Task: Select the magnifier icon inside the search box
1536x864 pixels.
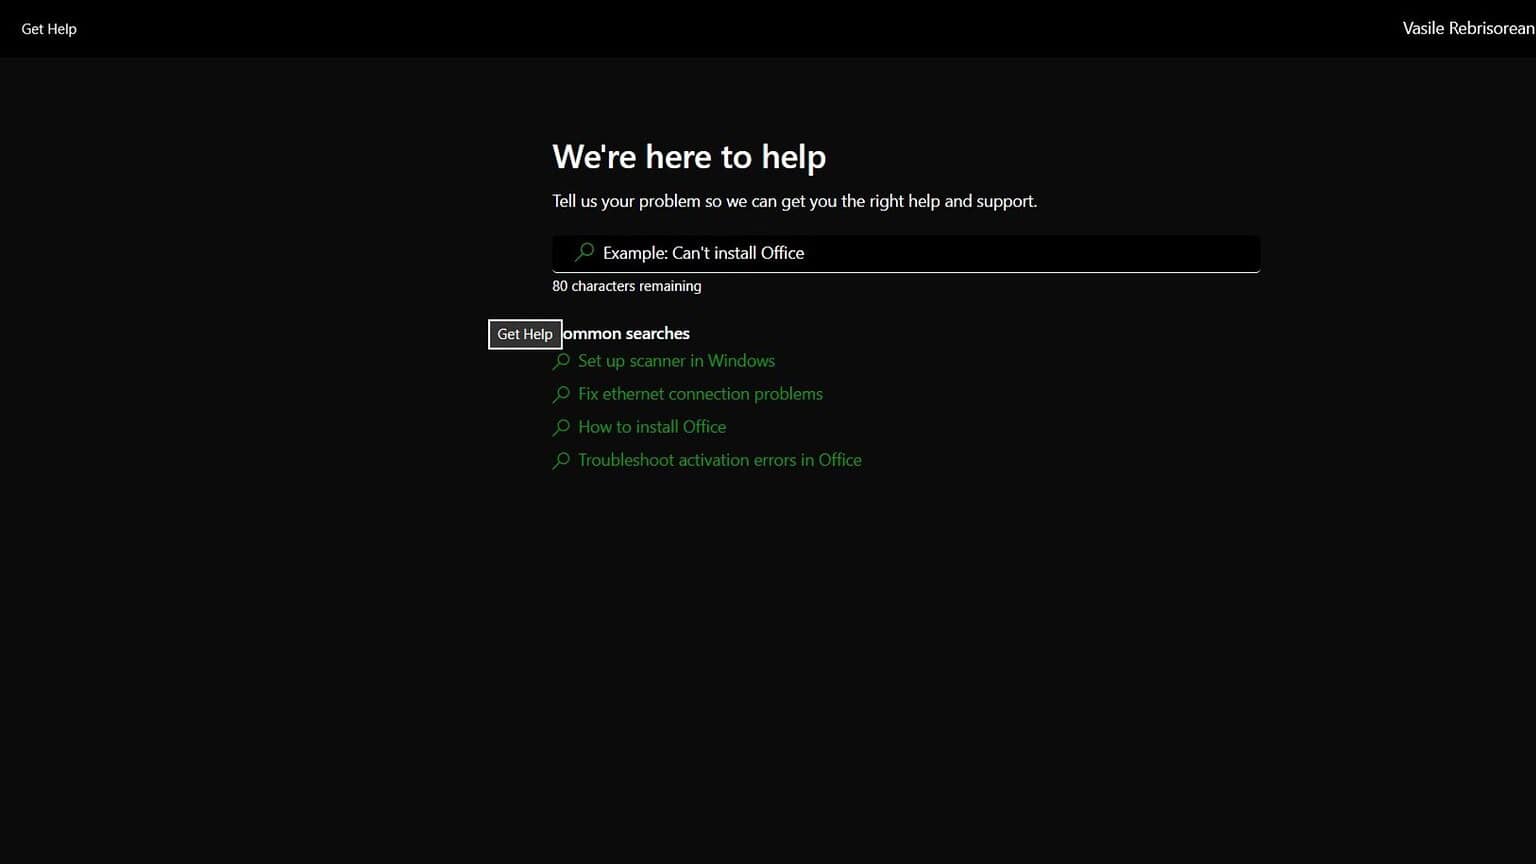Action: [584, 253]
